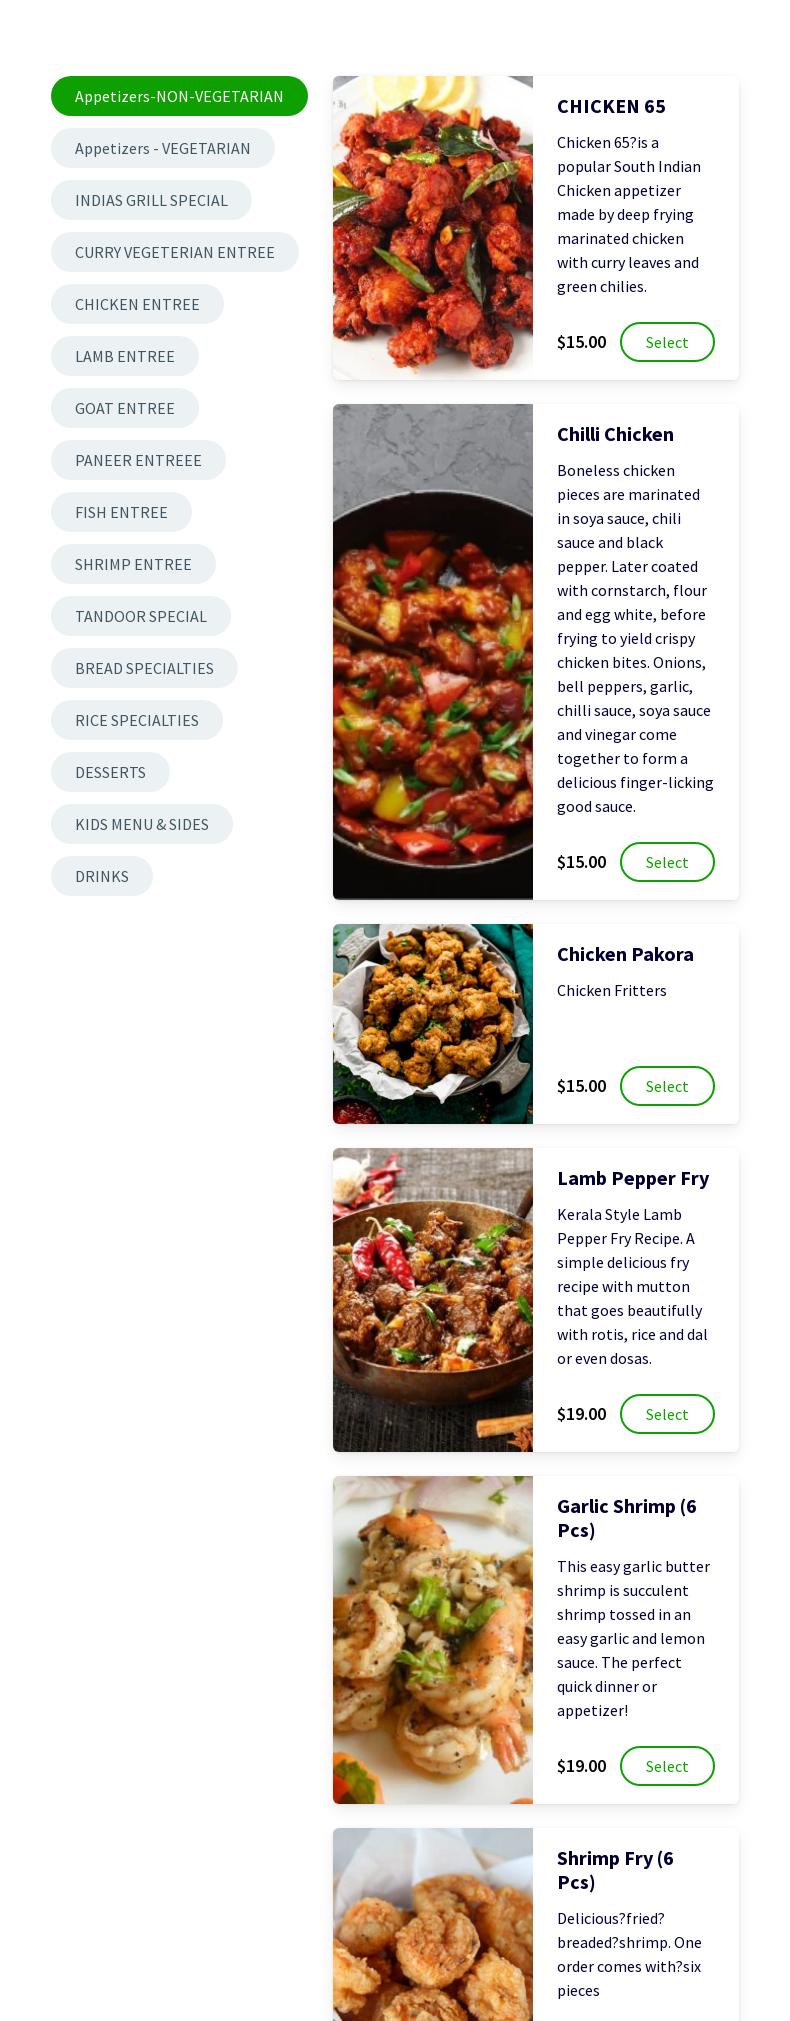Open the CHICKEN ENTREE menu section

[137, 304]
